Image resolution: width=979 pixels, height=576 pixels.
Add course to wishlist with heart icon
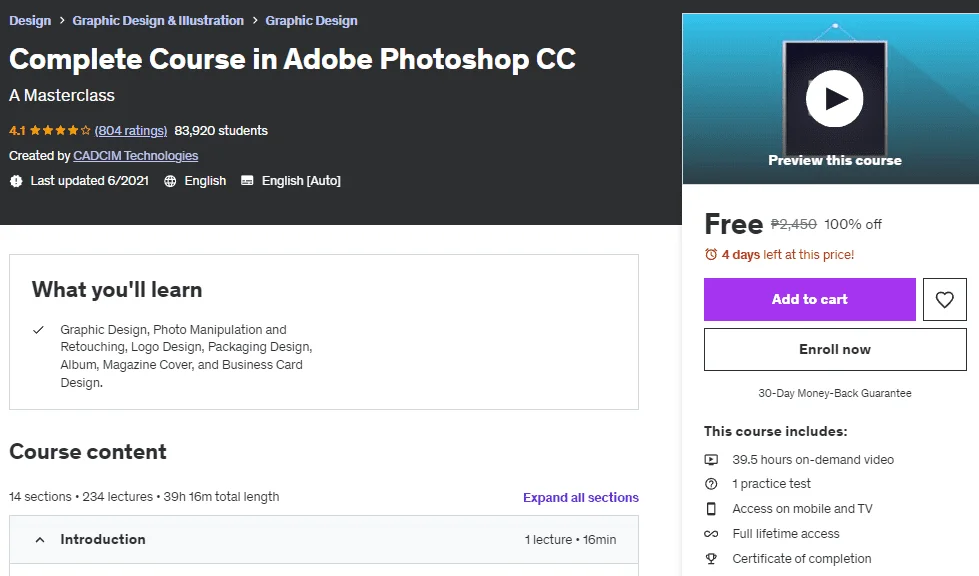944,300
